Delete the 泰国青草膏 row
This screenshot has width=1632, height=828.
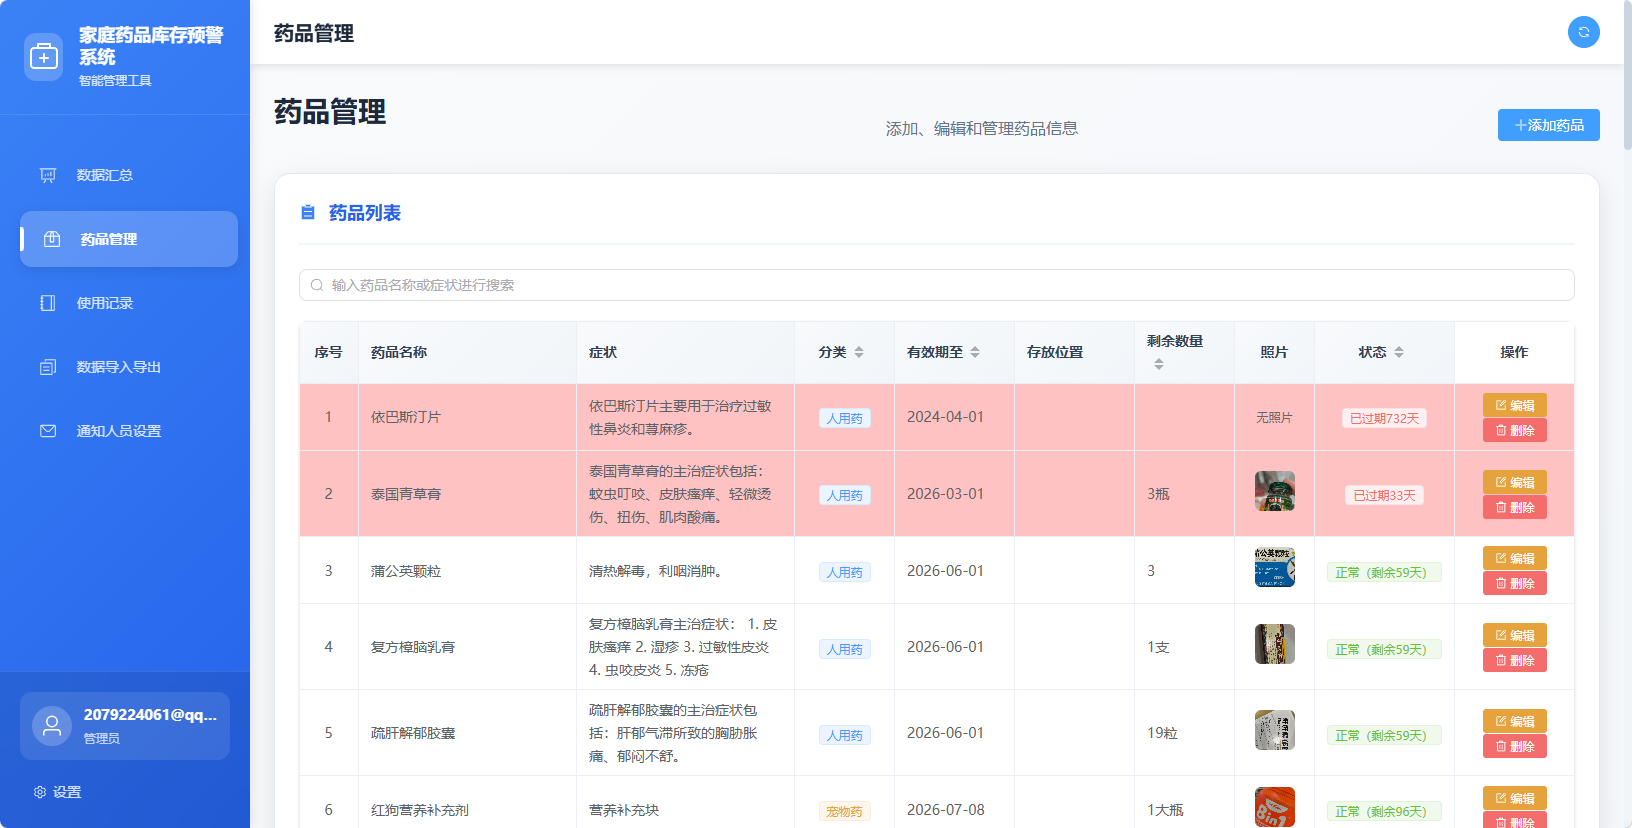point(1515,507)
